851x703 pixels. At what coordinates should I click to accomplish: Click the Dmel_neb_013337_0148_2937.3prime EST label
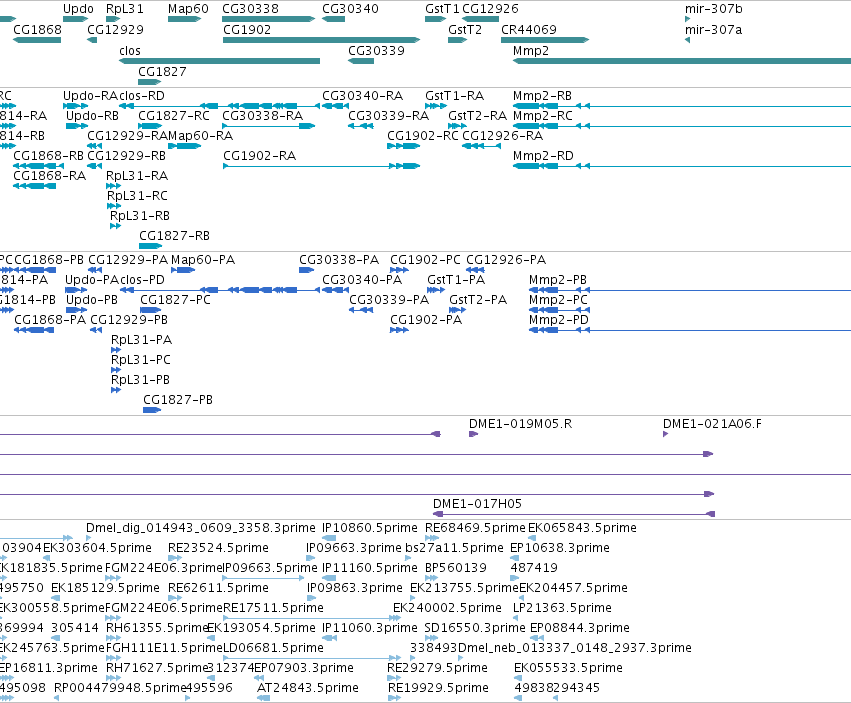pyautogui.click(x=575, y=648)
